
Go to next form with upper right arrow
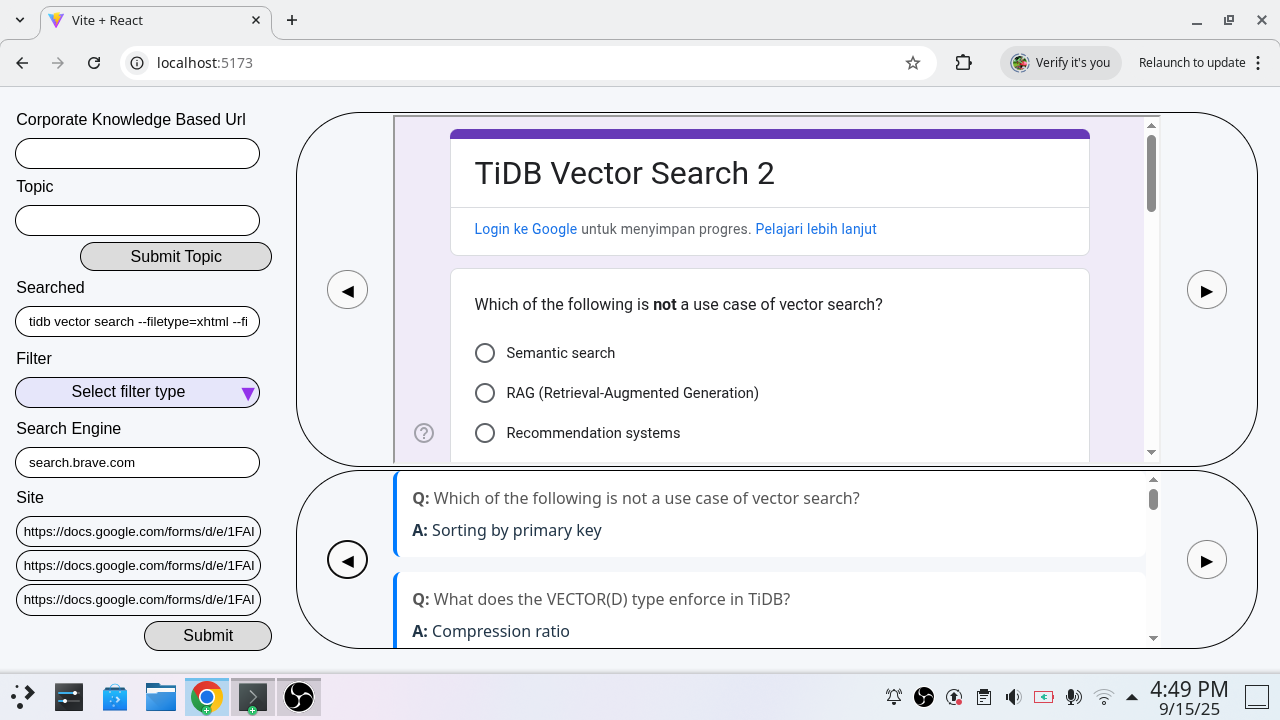point(1206,290)
